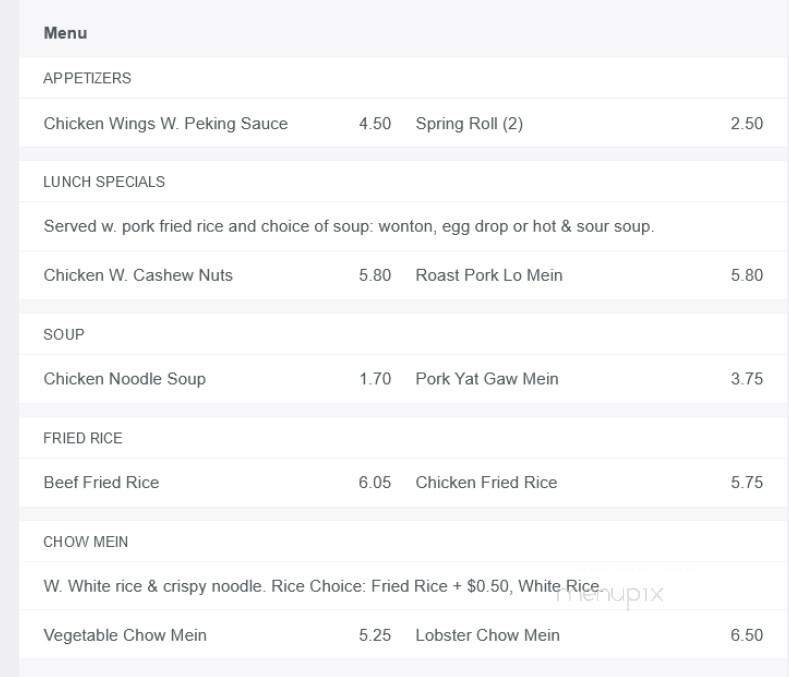Click the Menu heading
789x677 pixels.
point(65,33)
